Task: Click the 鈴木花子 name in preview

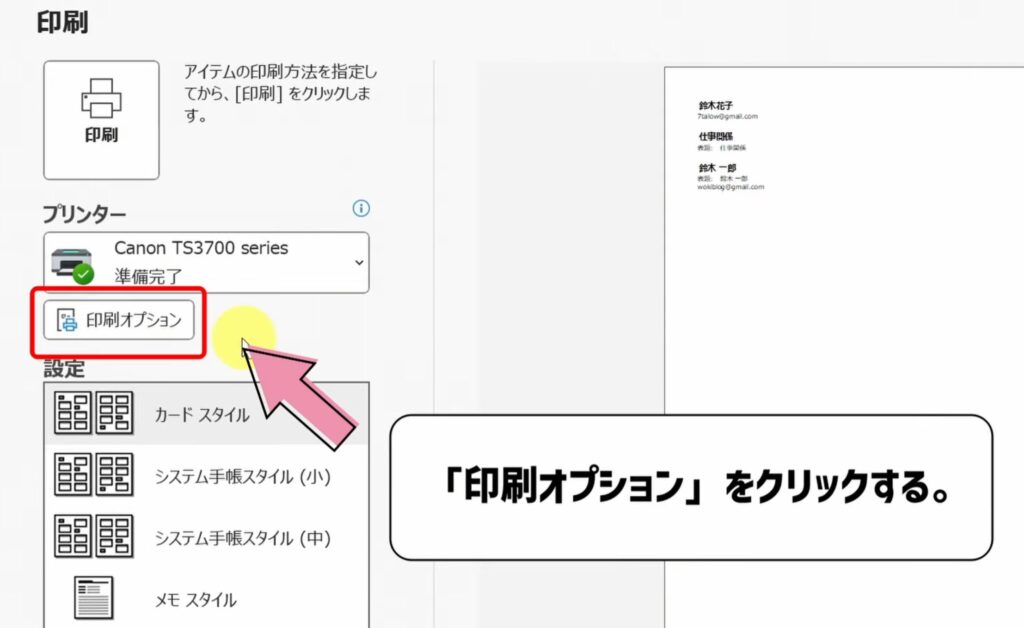Action: 716,105
